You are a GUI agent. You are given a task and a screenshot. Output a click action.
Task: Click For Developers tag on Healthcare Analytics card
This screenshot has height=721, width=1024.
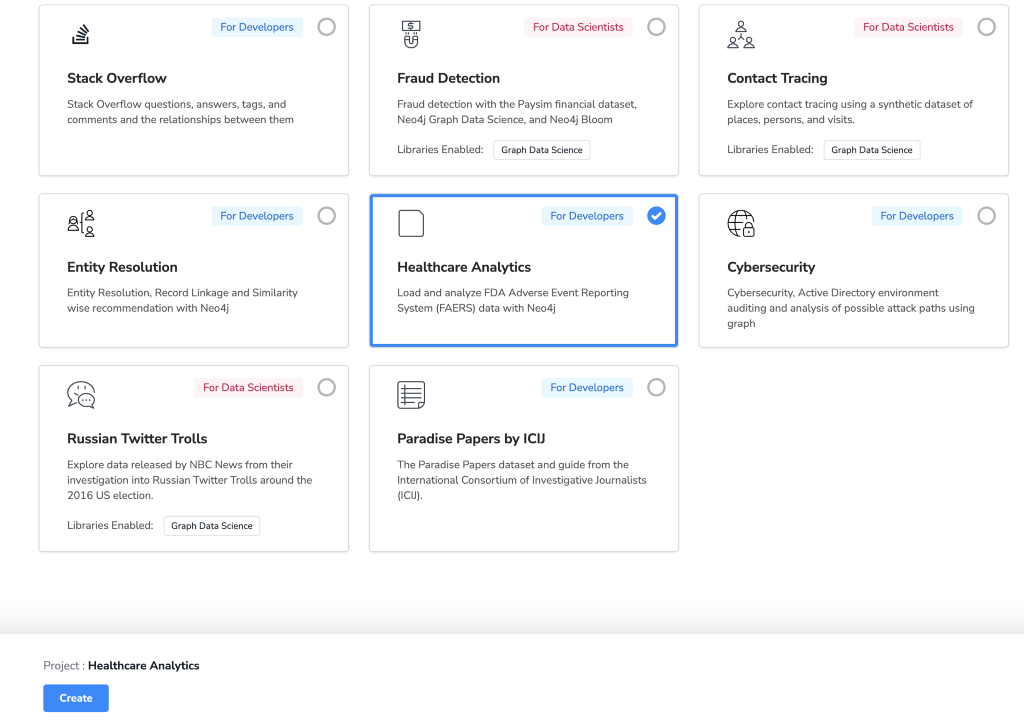(x=586, y=216)
